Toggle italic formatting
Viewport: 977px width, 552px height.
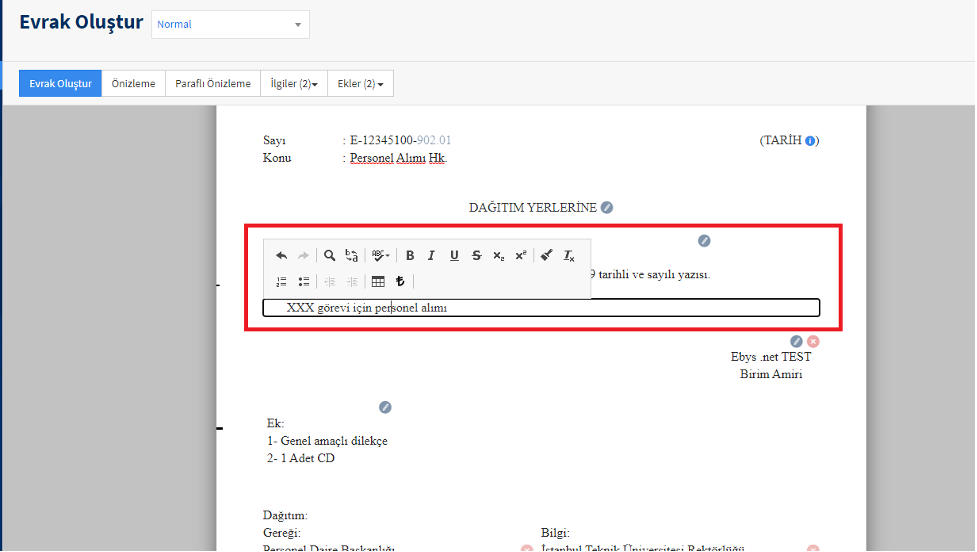[431, 255]
